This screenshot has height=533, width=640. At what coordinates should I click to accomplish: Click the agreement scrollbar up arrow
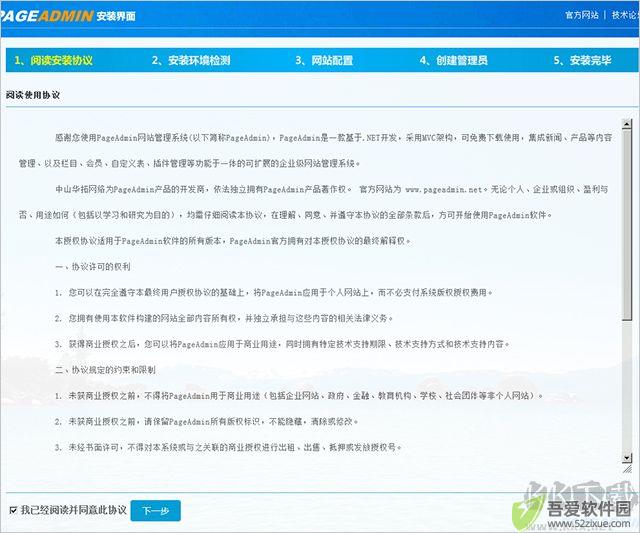627,124
